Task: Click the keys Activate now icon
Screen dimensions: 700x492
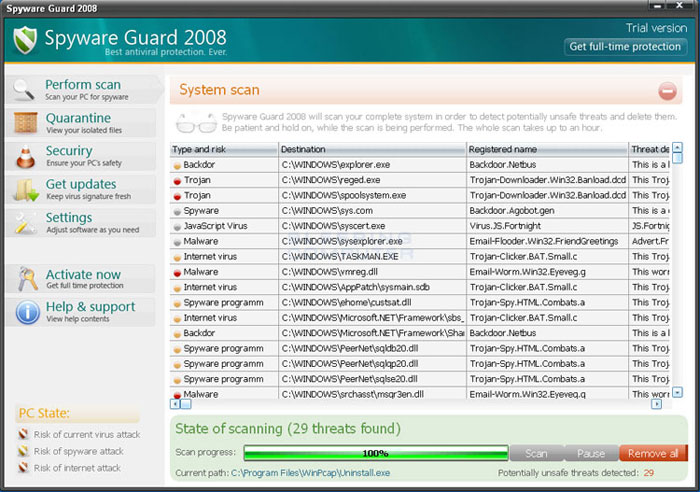Action: [x=27, y=279]
